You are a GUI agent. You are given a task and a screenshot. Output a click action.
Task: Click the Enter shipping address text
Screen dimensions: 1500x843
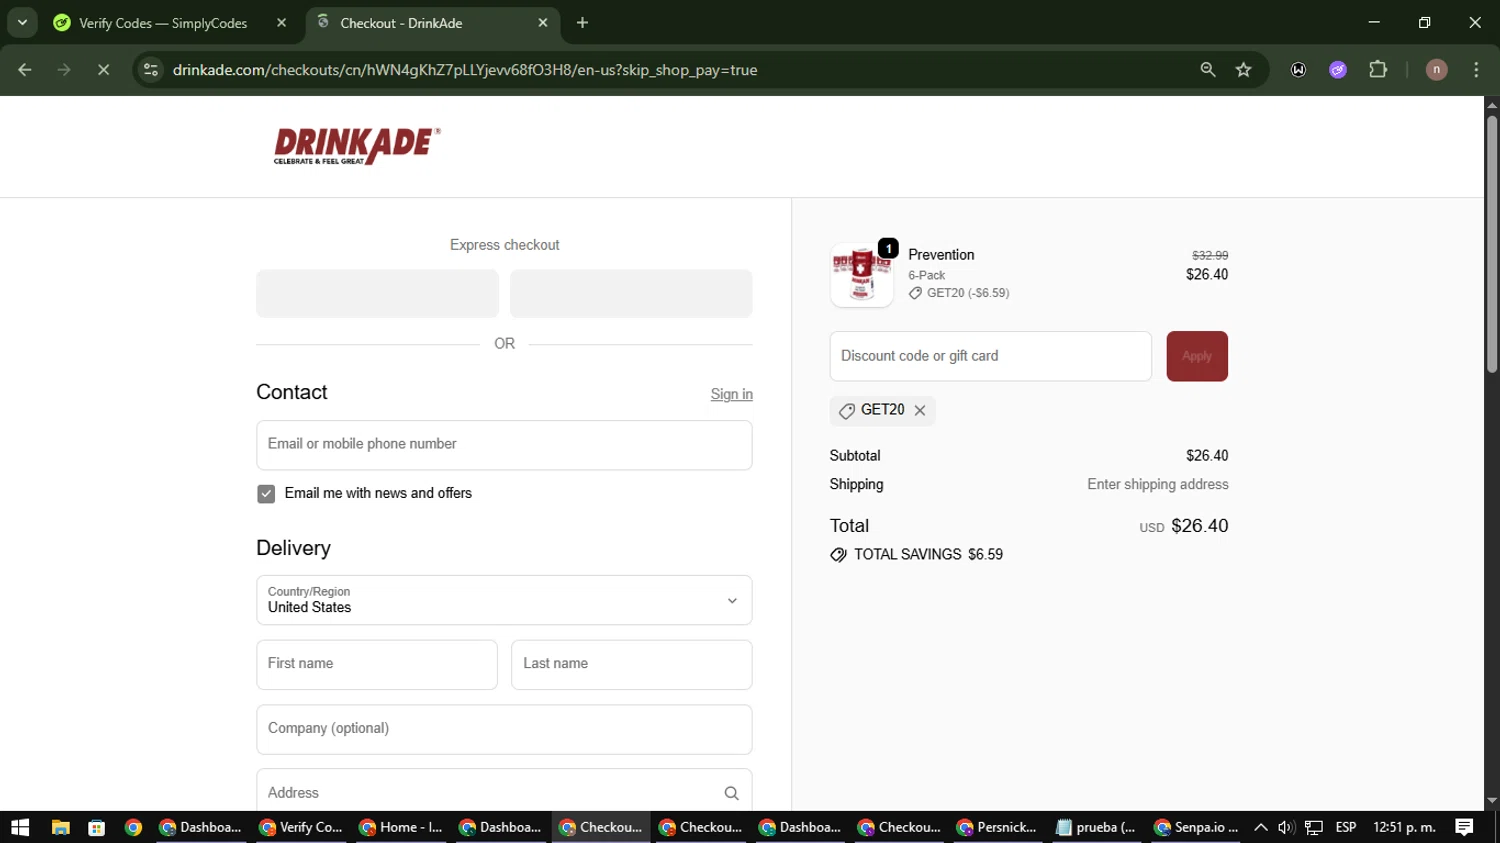click(x=1158, y=484)
